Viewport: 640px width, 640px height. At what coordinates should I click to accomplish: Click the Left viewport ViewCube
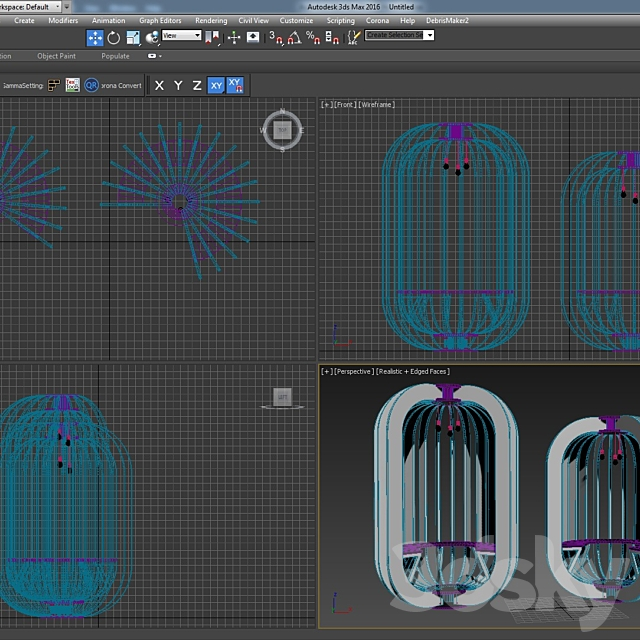click(282, 397)
